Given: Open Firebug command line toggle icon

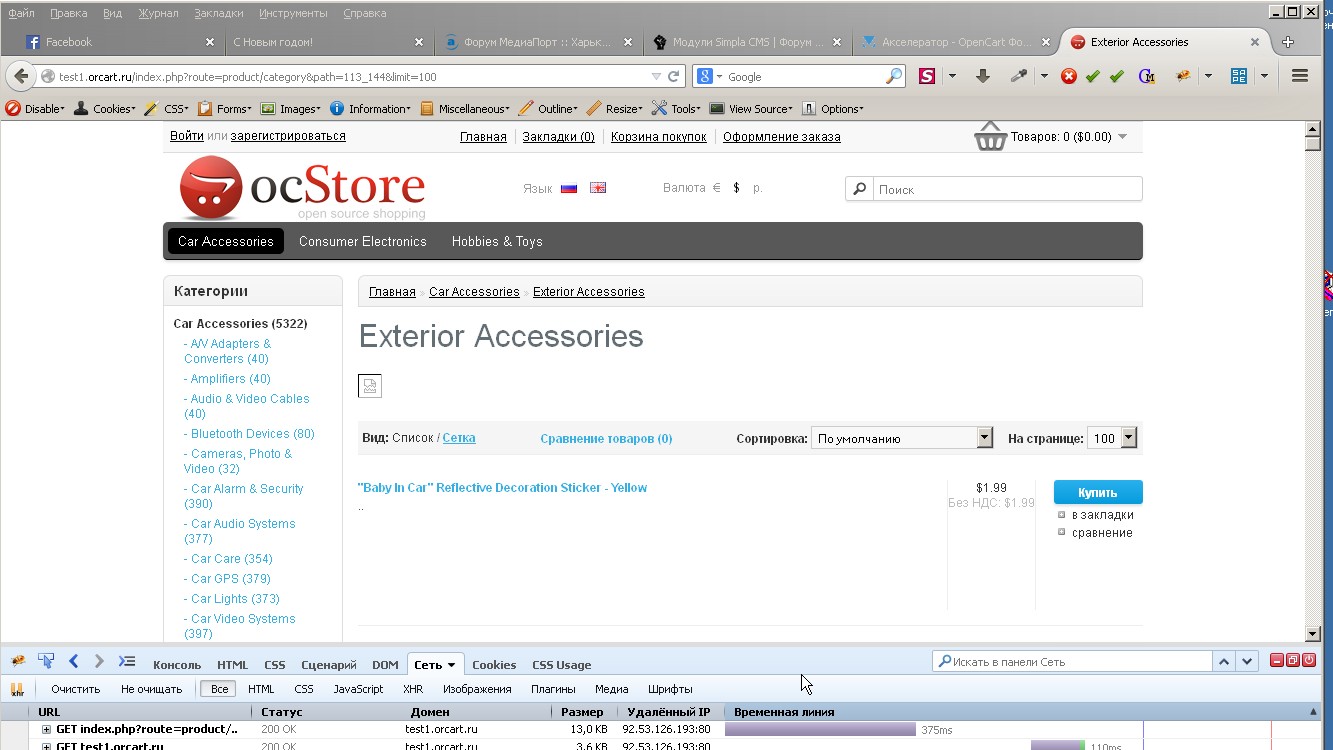Looking at the screenshot, I should click(127, 661).
